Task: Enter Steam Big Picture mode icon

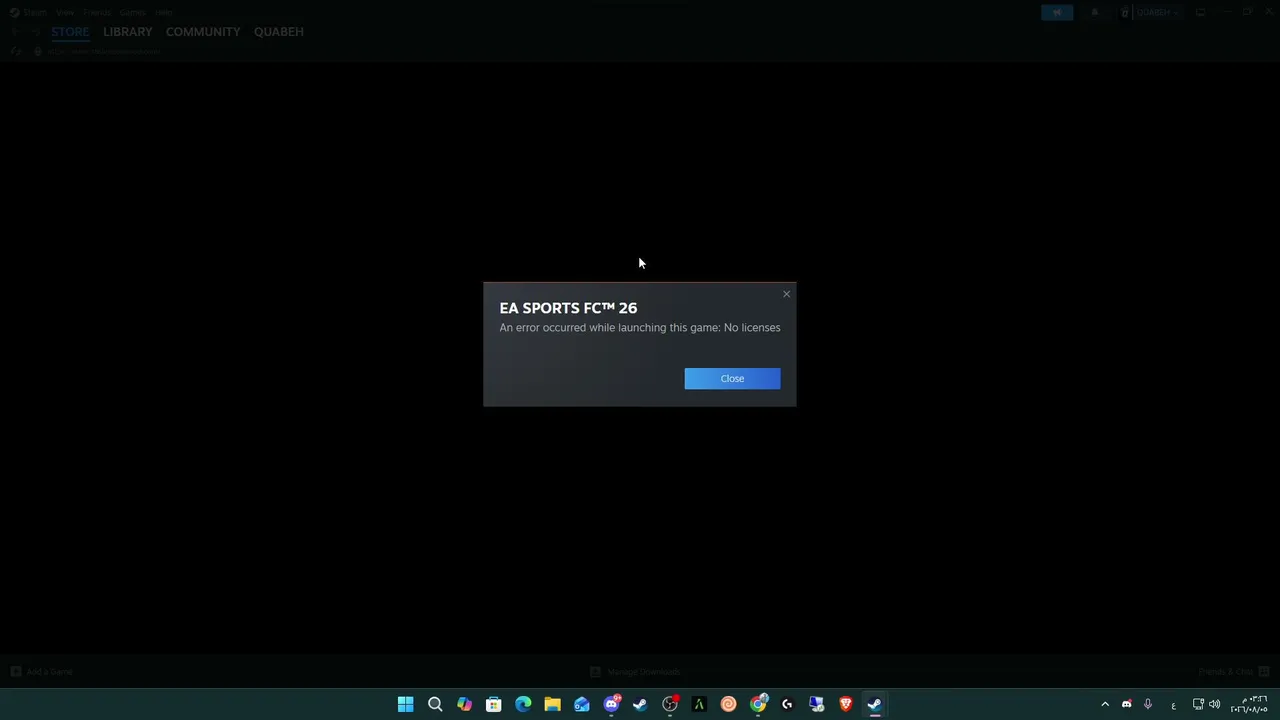Action: [1200, 12]
